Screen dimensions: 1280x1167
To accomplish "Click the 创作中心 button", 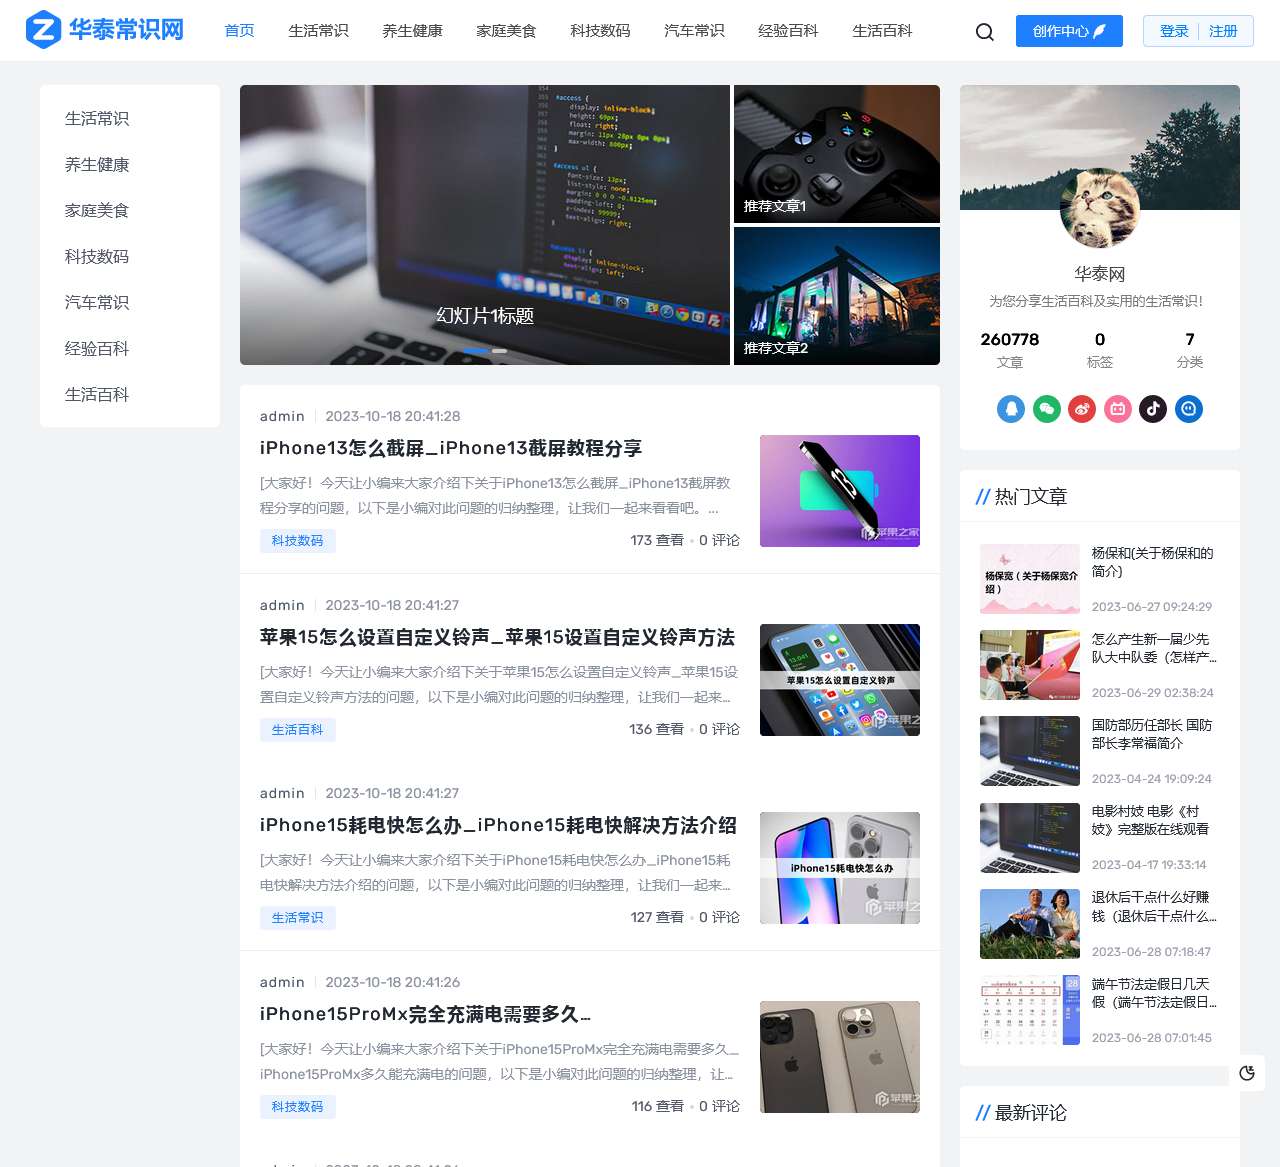I will (x=1069, y=31).
